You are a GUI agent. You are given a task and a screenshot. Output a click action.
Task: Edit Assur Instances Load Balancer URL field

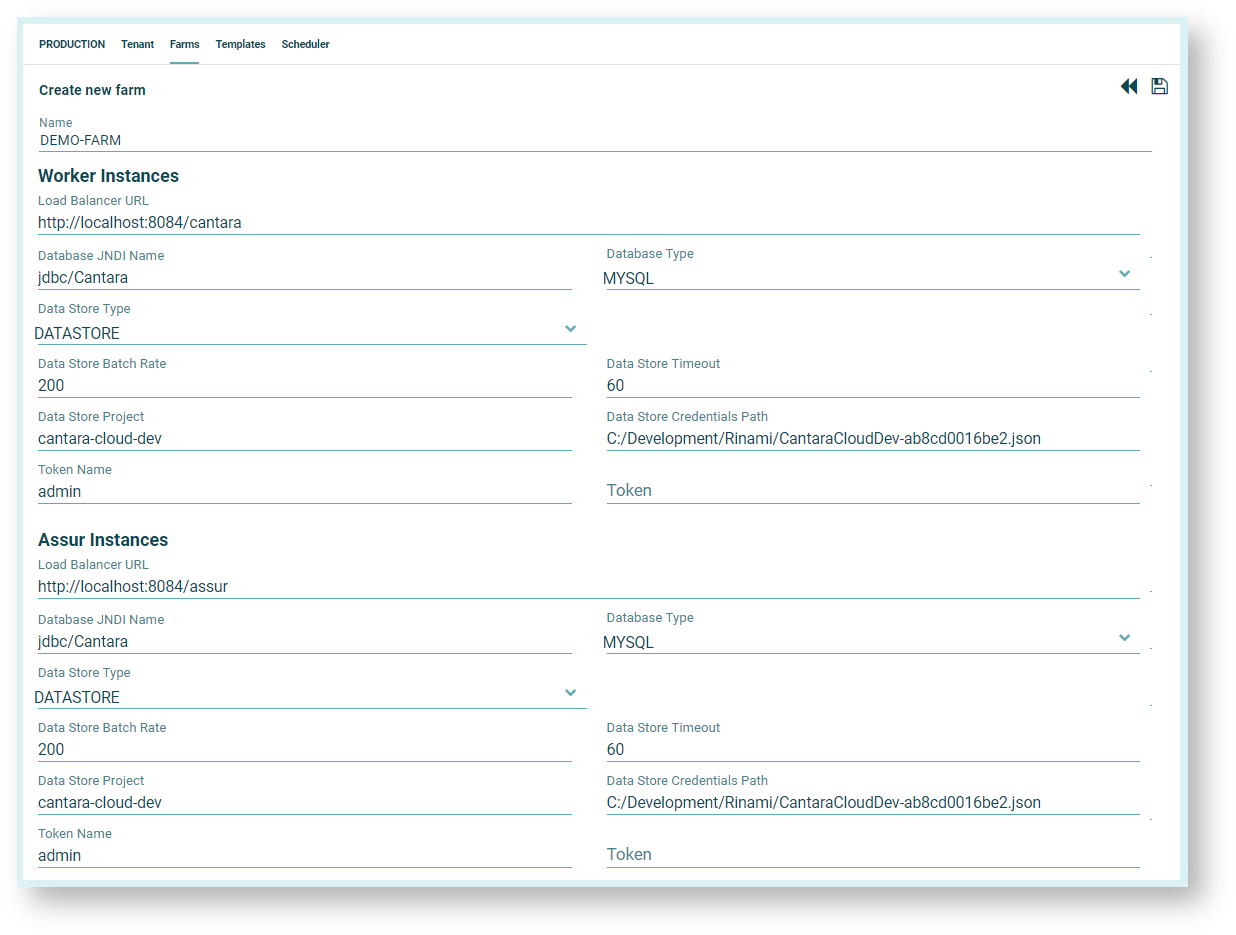(x=588, y=587)
